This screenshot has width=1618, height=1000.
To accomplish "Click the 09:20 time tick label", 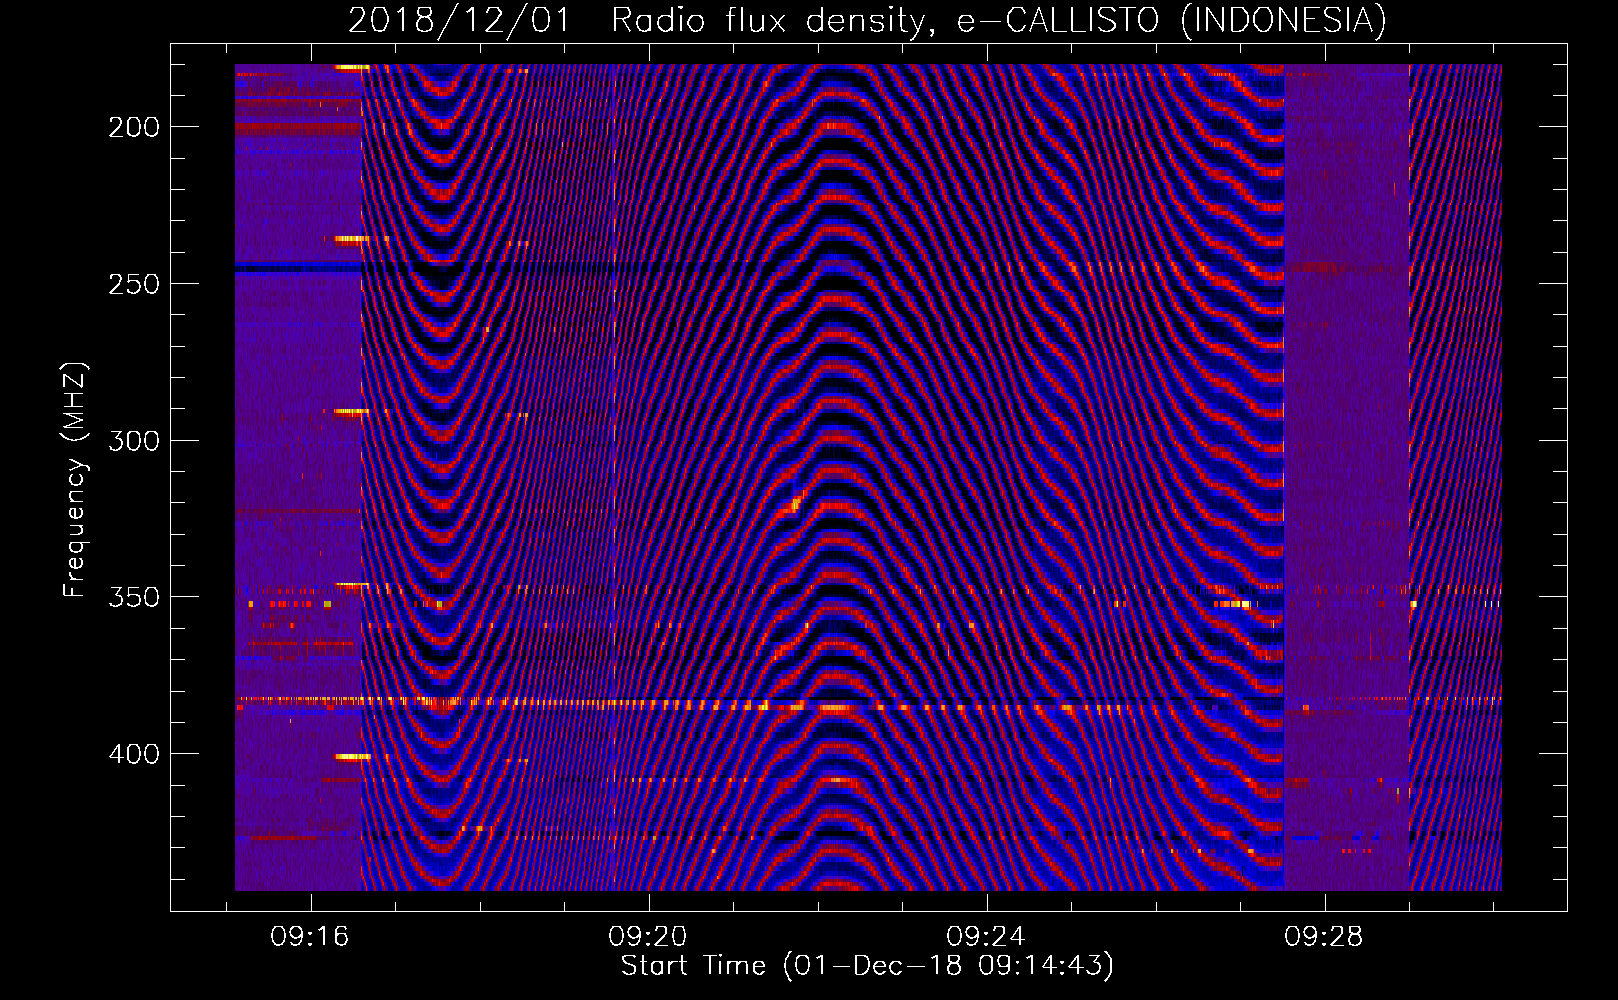I will pos(648,937).
